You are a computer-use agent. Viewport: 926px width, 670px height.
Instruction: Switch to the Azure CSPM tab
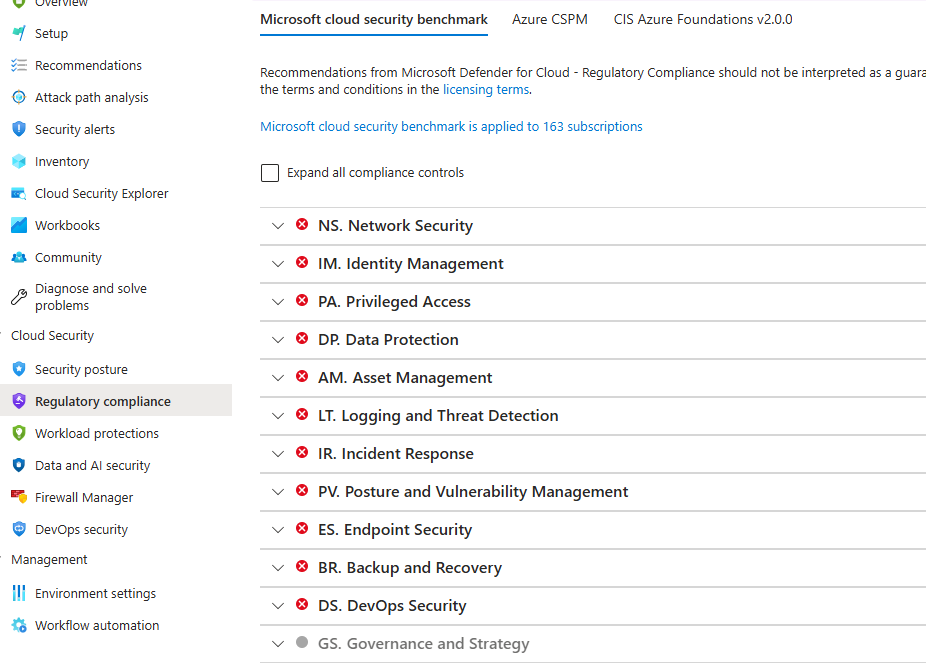click(549, 19)
